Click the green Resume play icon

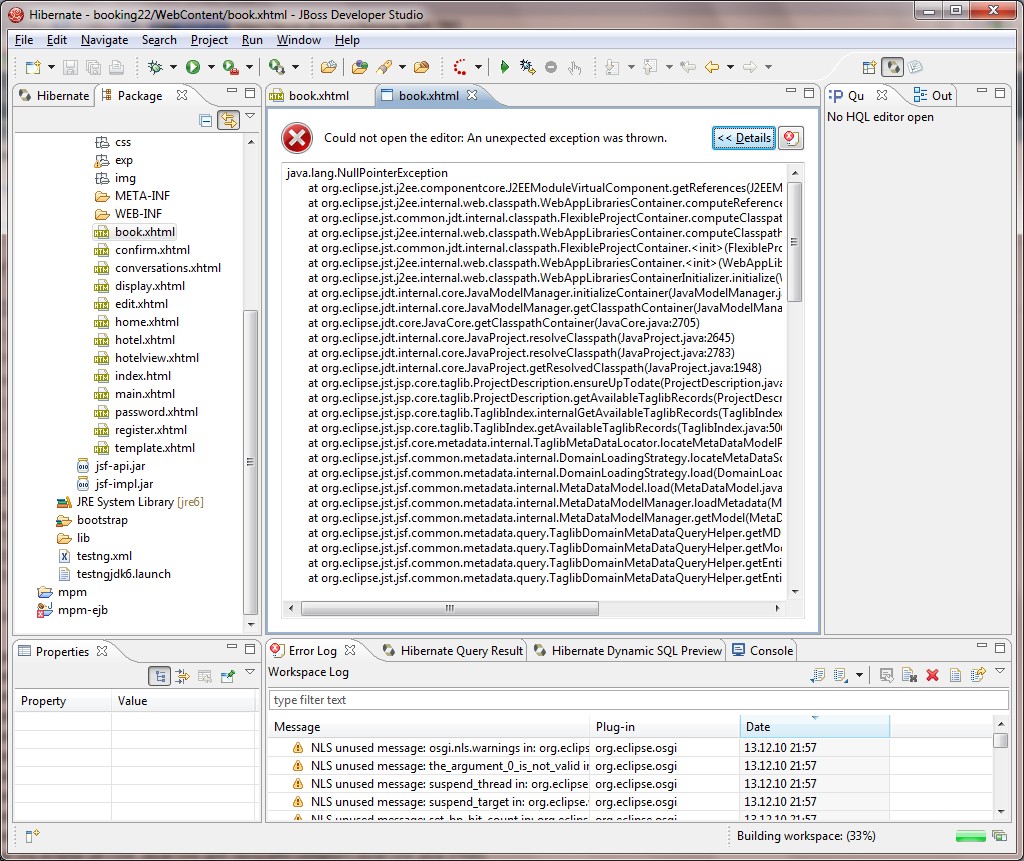(504, 67)
